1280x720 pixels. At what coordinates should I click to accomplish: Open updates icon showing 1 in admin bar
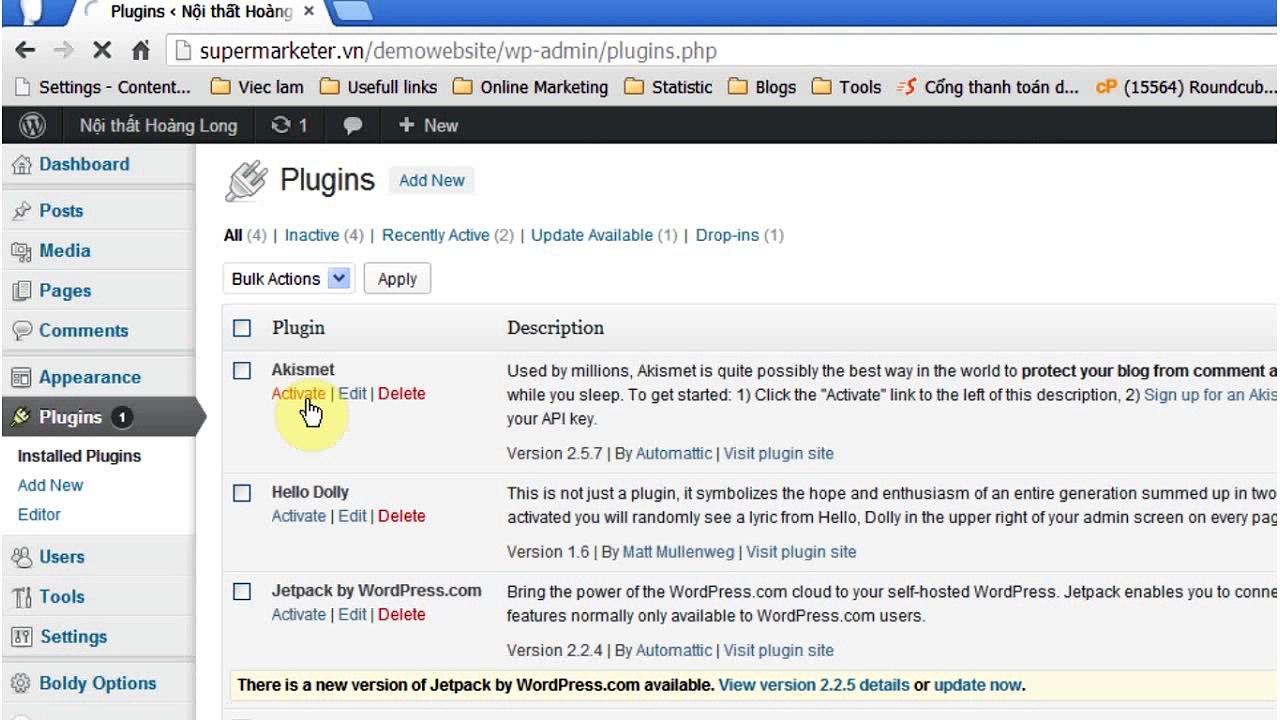pos(289,125)
